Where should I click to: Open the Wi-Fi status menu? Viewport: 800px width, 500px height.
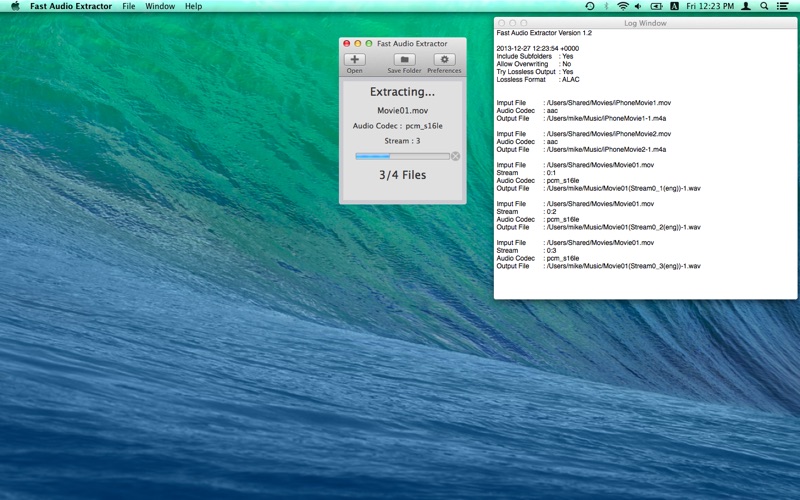click(623, 6)
